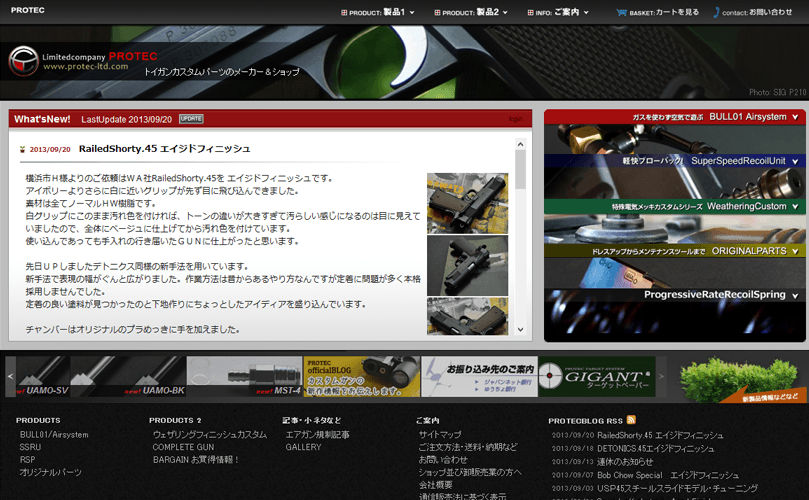
Task: Open first pistol photo thumbnail
Action: click(x=467, y=203)
